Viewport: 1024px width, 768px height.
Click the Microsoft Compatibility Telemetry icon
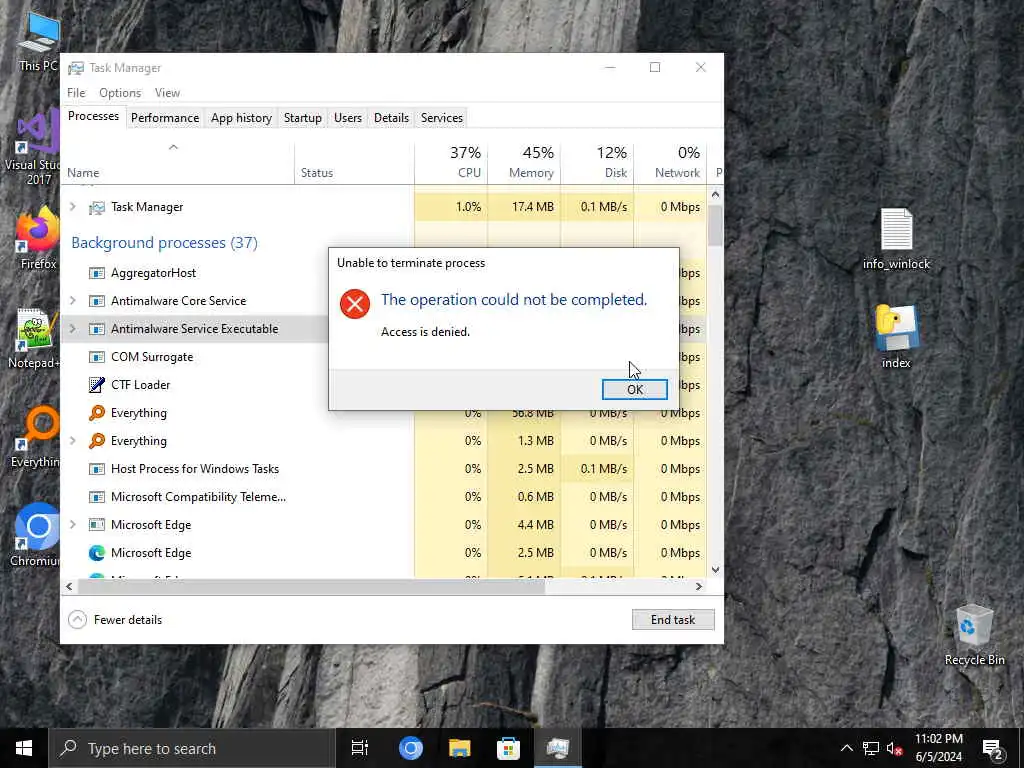pos(97,497)
